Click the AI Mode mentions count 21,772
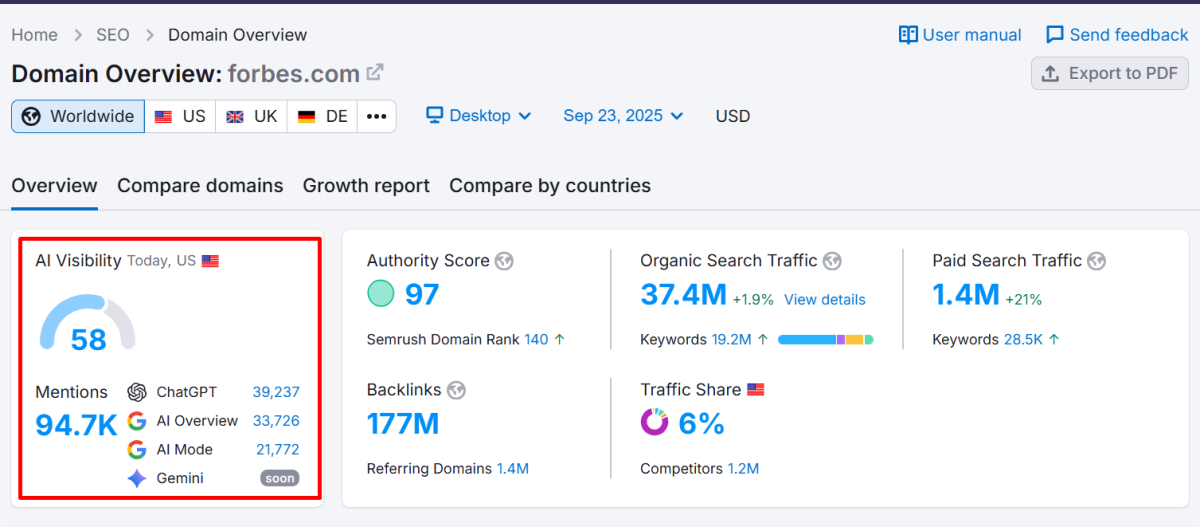The height and width of the screenshot is (527, 1200). tap(278, 450)
